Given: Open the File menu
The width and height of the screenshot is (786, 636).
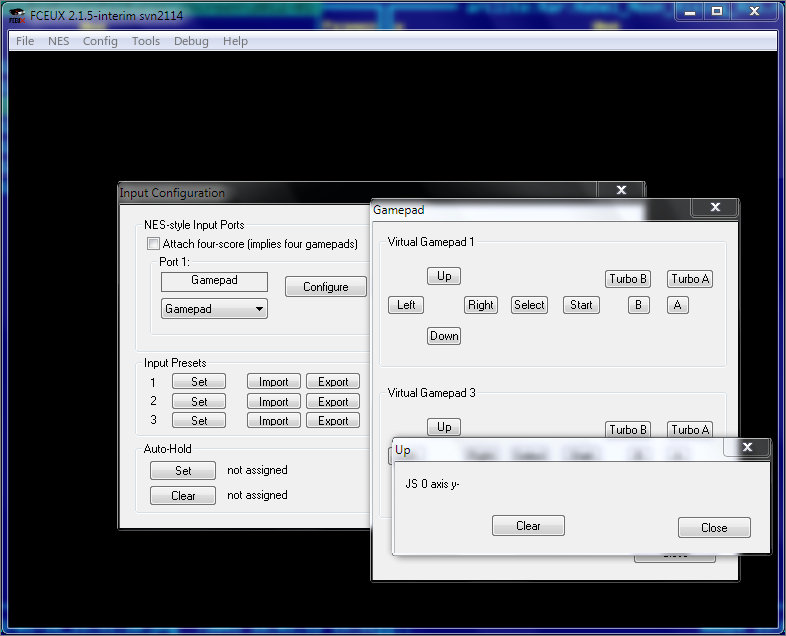Looking at the screenshot, I should [x=25, y=41].
